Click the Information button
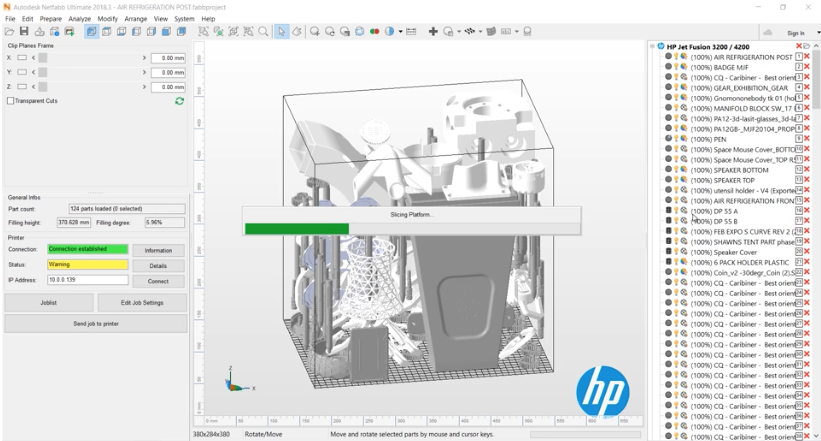Image resolution: width=821 pixels, height=441 pixels. tap(158, 250)
